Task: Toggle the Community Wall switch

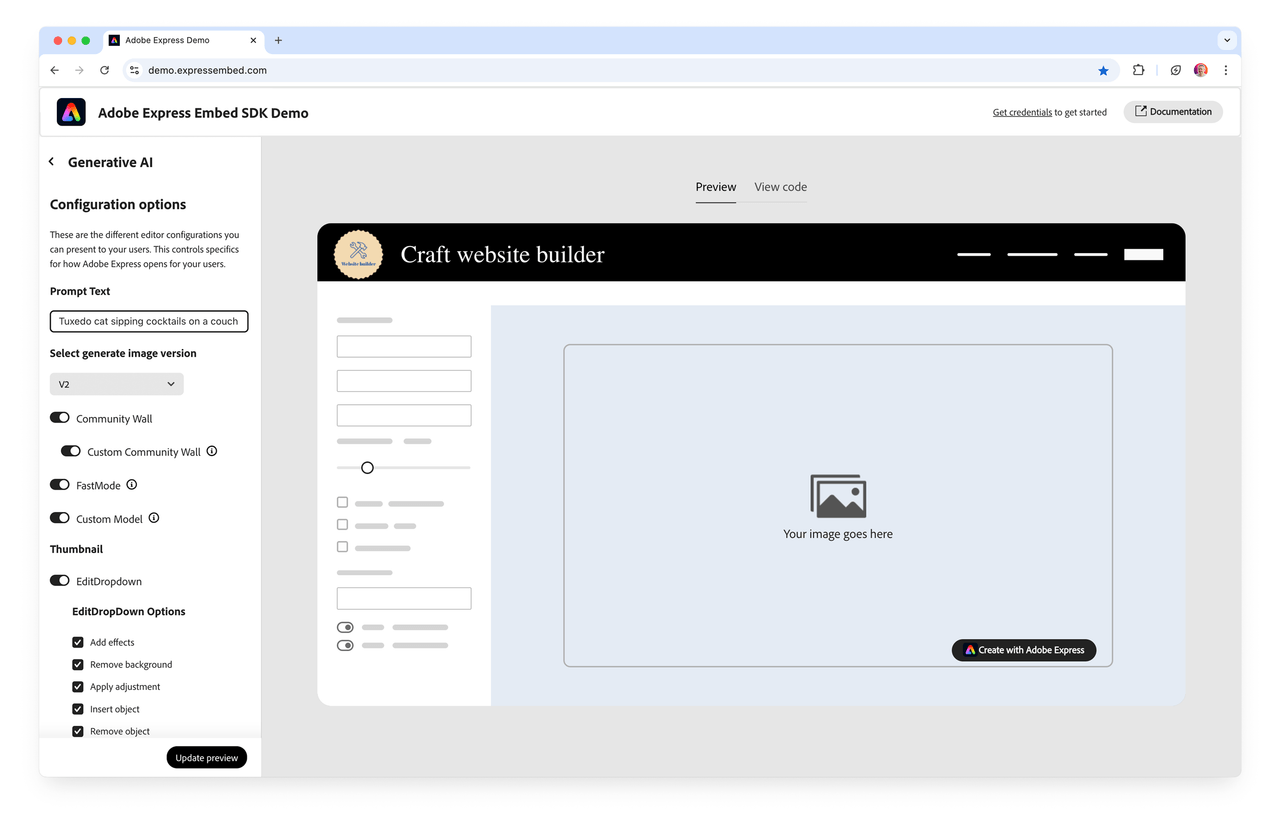Action: click(x=60, y=418)
